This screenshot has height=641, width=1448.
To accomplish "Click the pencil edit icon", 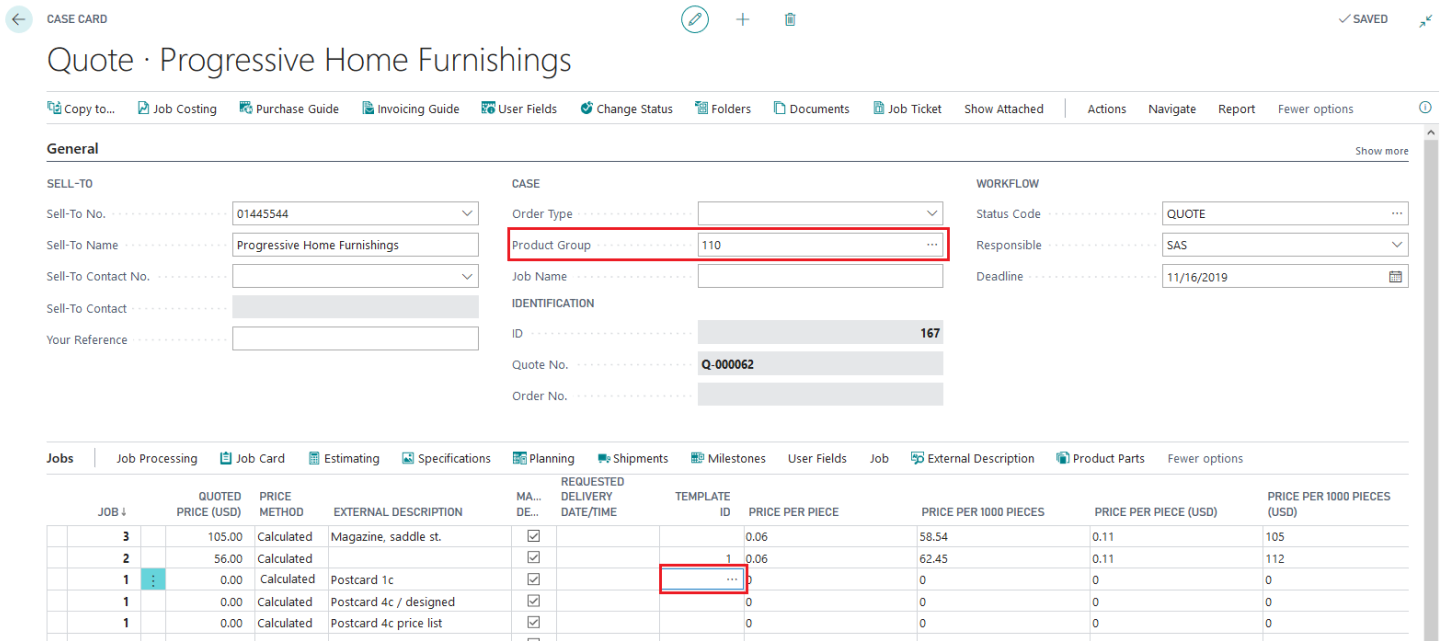I will (695, 19).
